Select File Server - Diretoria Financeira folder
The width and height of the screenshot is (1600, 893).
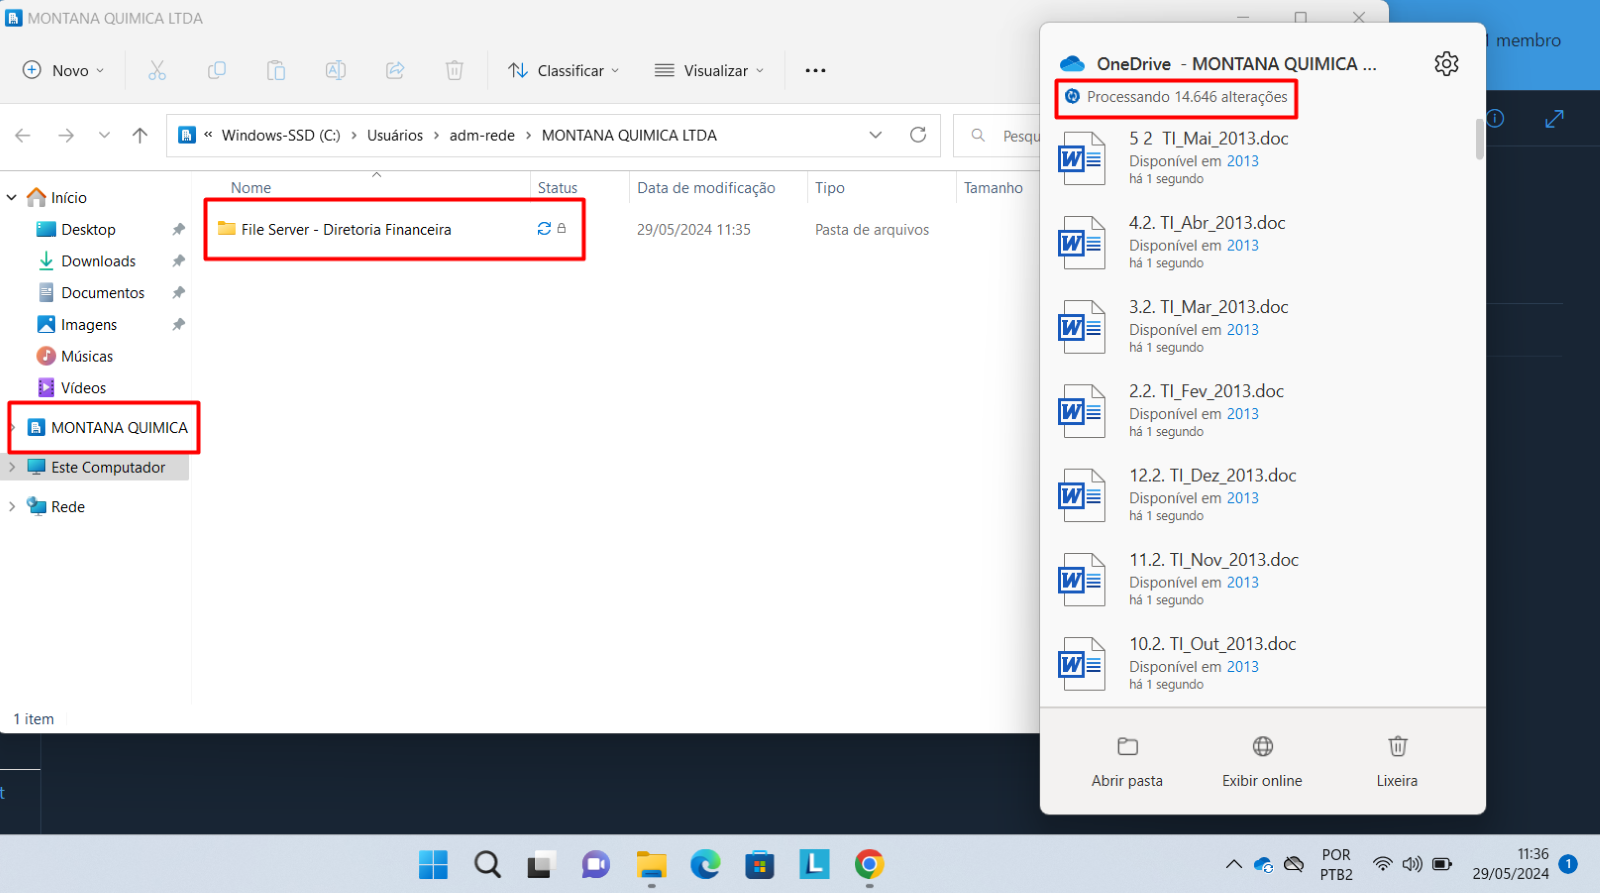346,230
